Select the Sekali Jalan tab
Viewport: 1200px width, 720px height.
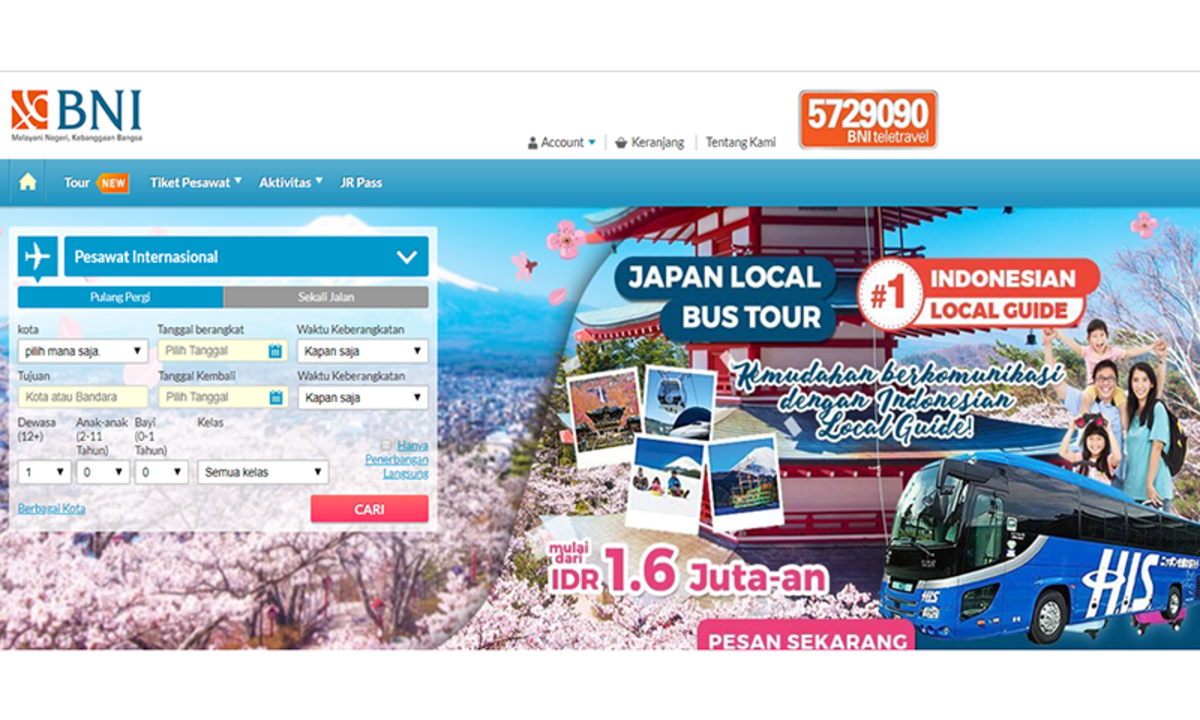pyautogui.click(x=326, y=297)
